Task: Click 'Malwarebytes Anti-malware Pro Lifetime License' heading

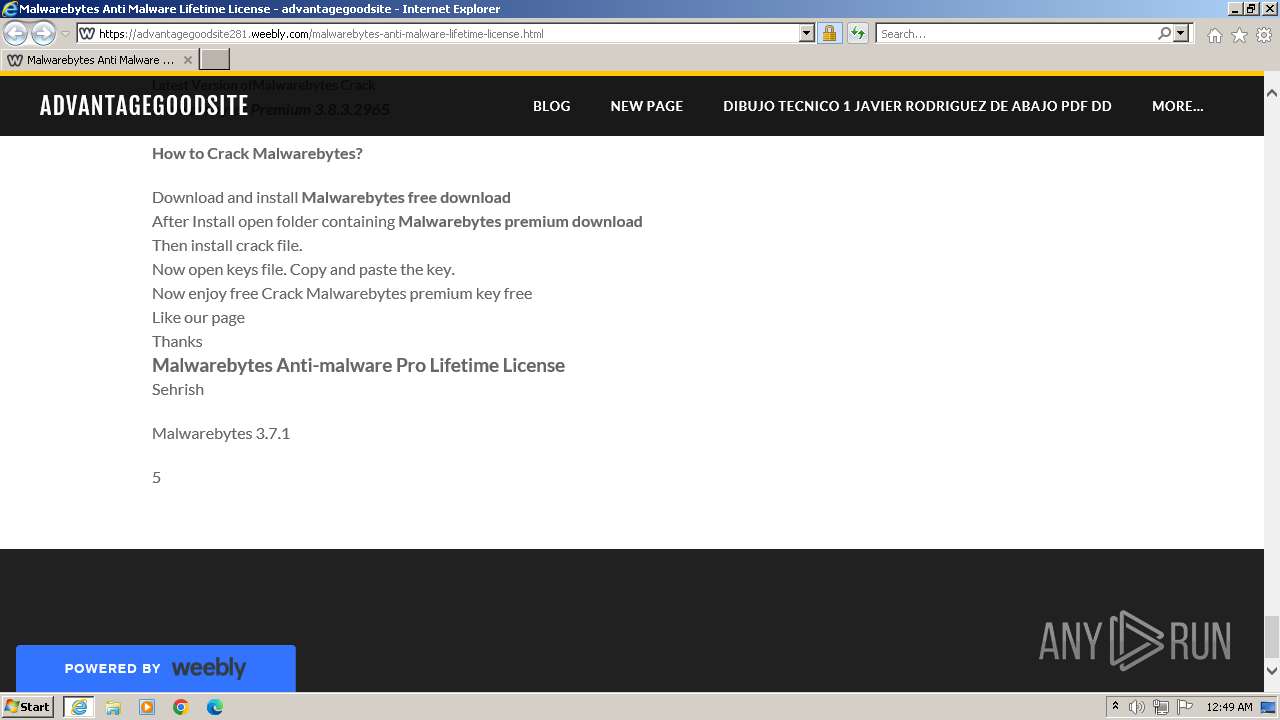Action: point(358,365)
